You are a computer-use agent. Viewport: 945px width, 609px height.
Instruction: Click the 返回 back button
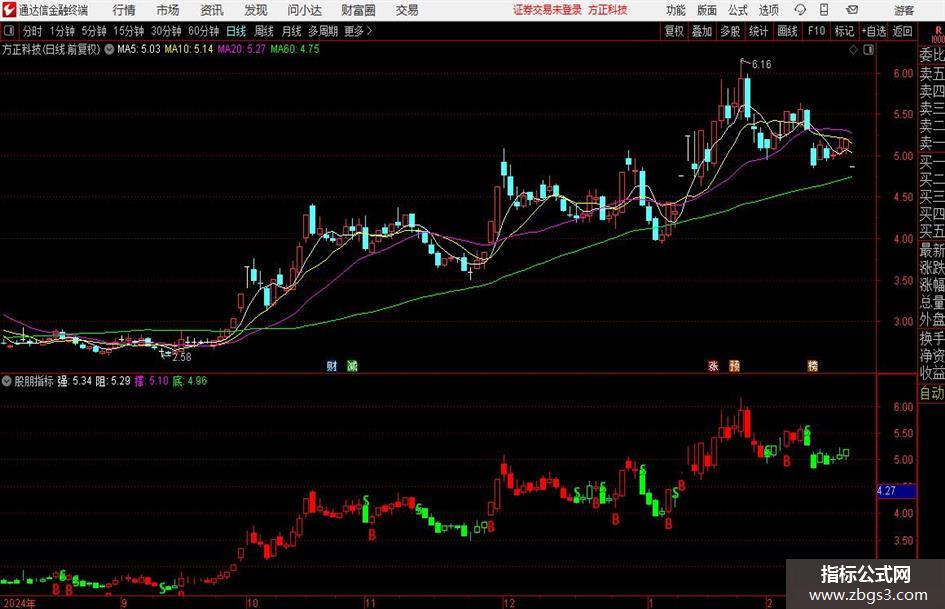click(902, 31)
